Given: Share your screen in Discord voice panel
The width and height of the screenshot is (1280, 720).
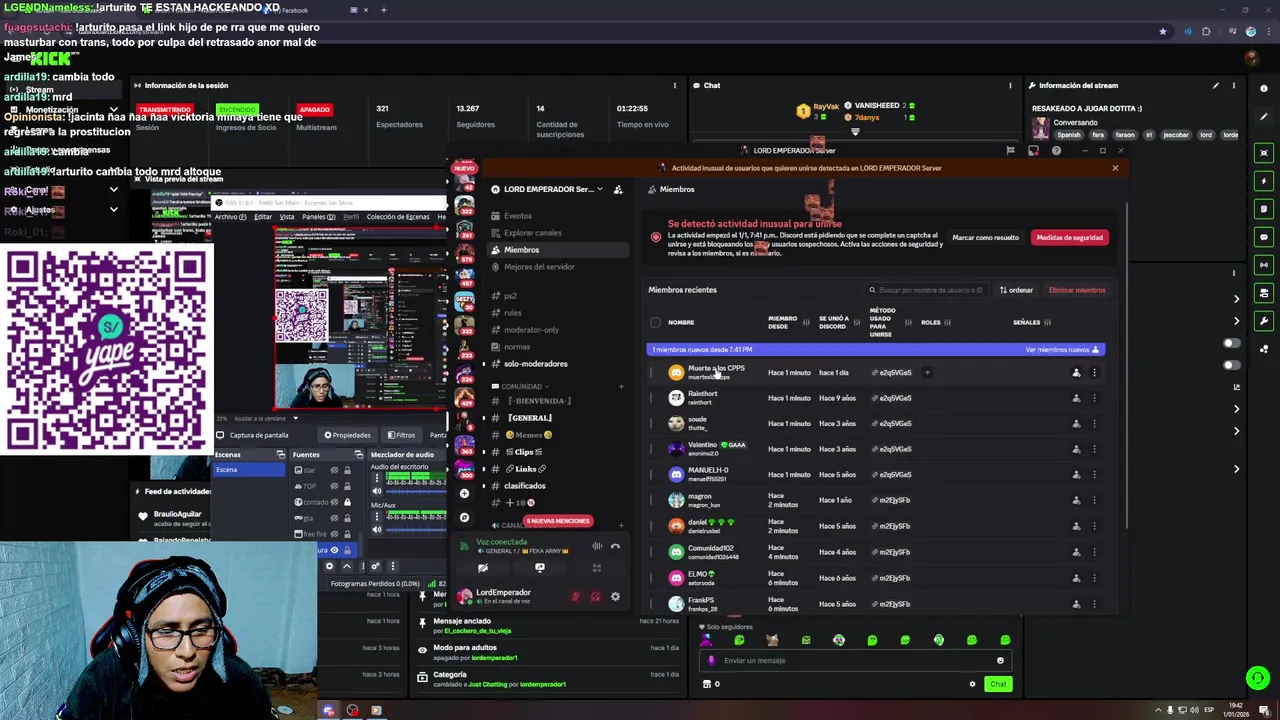Looking at the screenshot, I should [540, 568].
